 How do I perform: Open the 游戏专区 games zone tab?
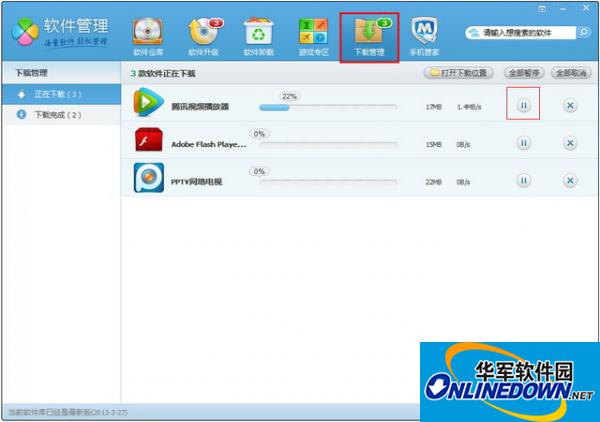313,37
